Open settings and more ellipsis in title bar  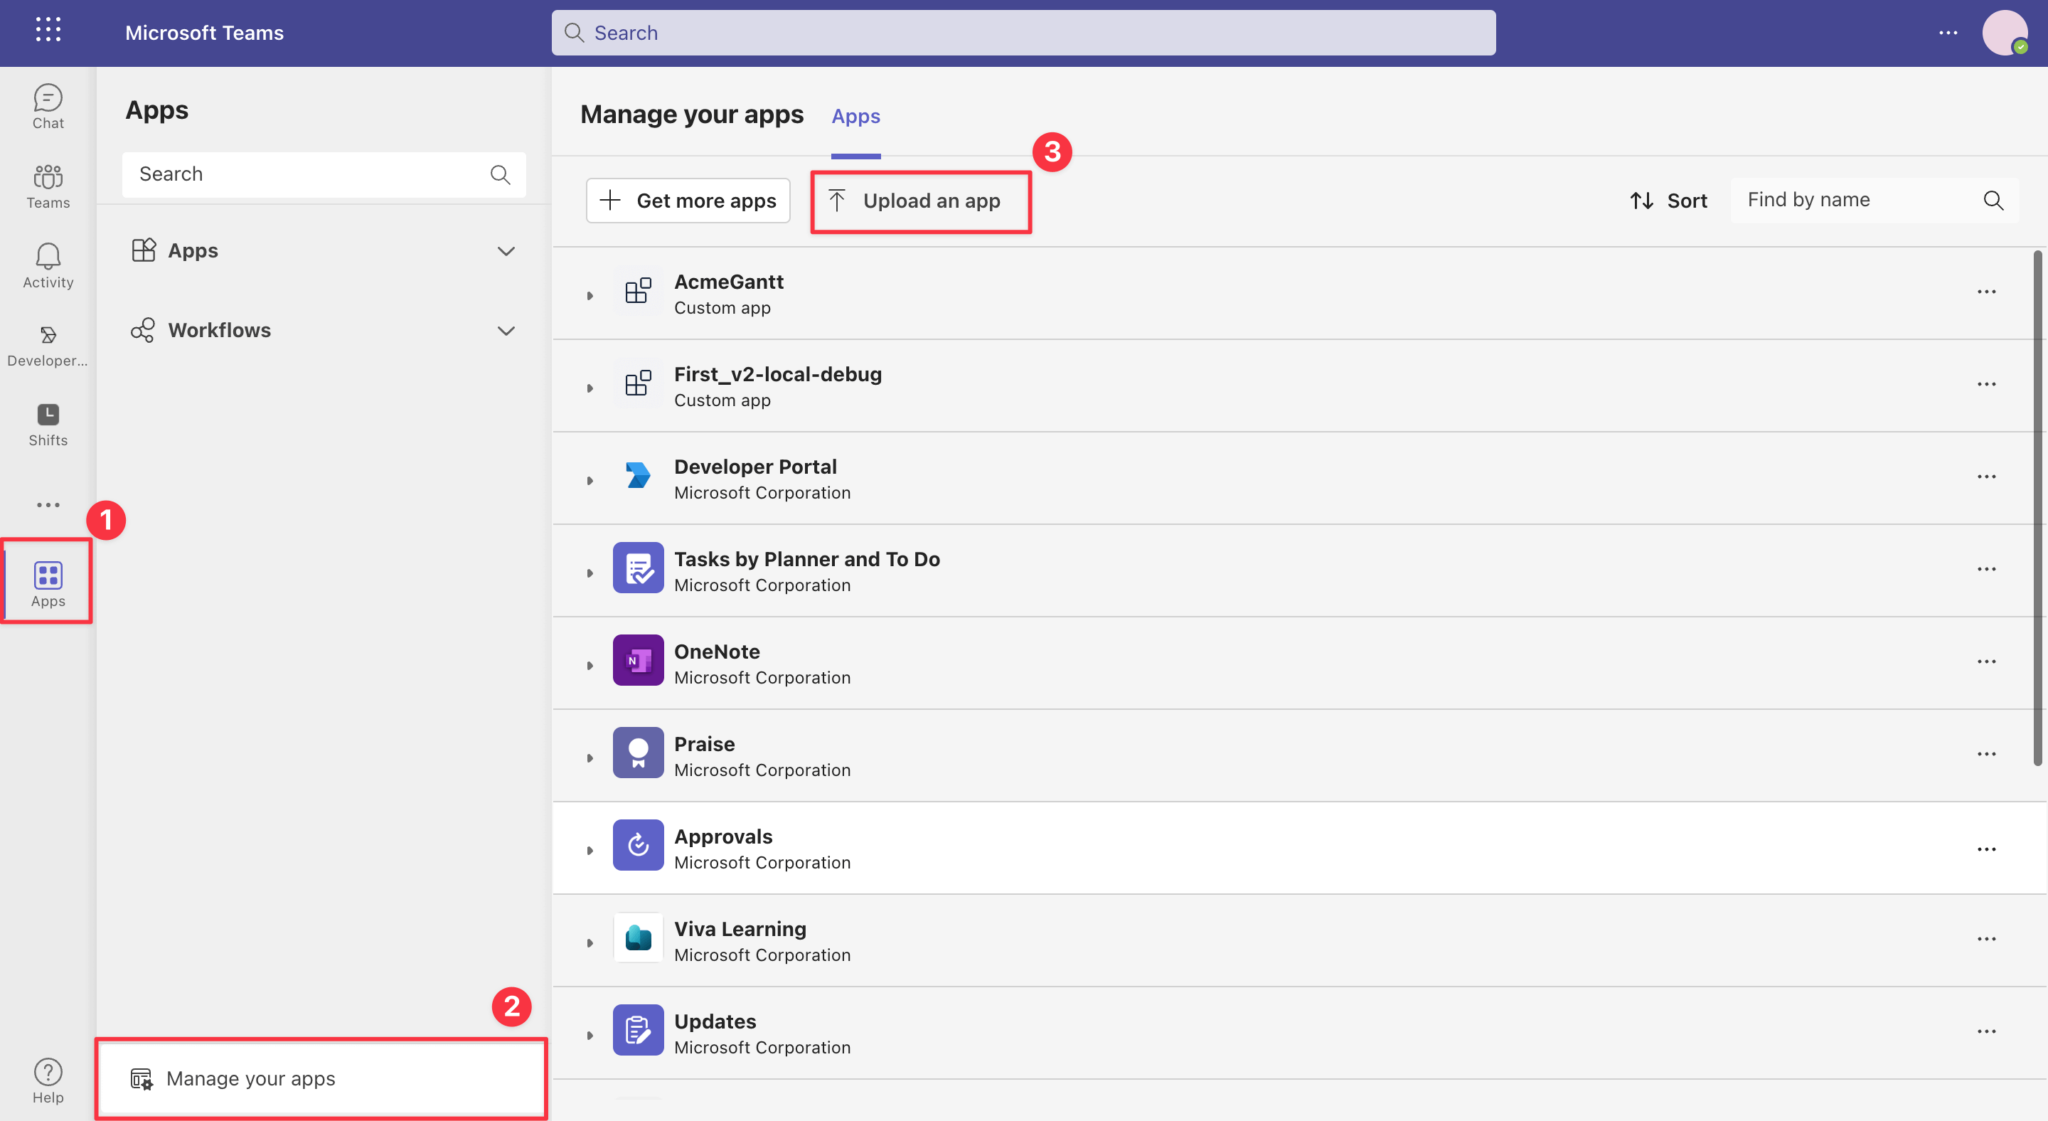click(1948, 33)
